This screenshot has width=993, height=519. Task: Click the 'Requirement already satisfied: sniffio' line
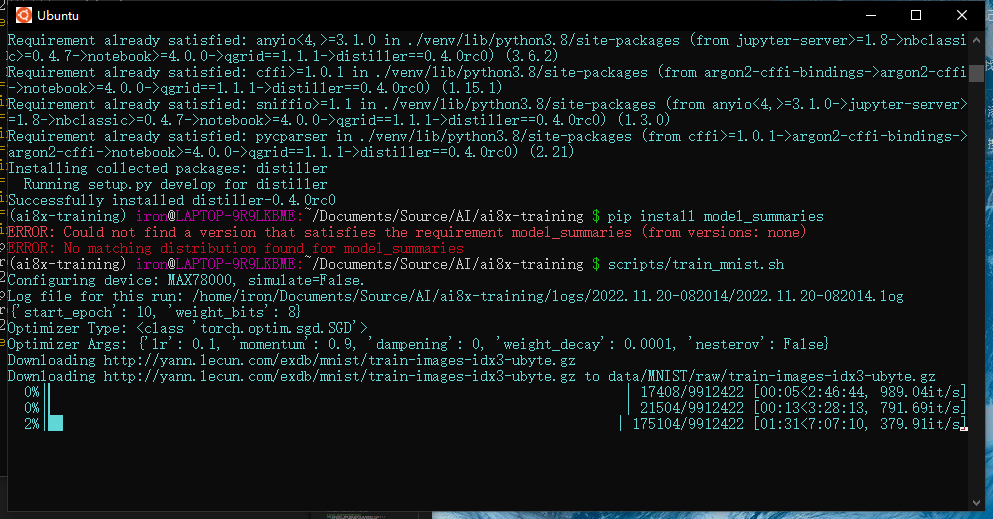(x=488, y=112)
